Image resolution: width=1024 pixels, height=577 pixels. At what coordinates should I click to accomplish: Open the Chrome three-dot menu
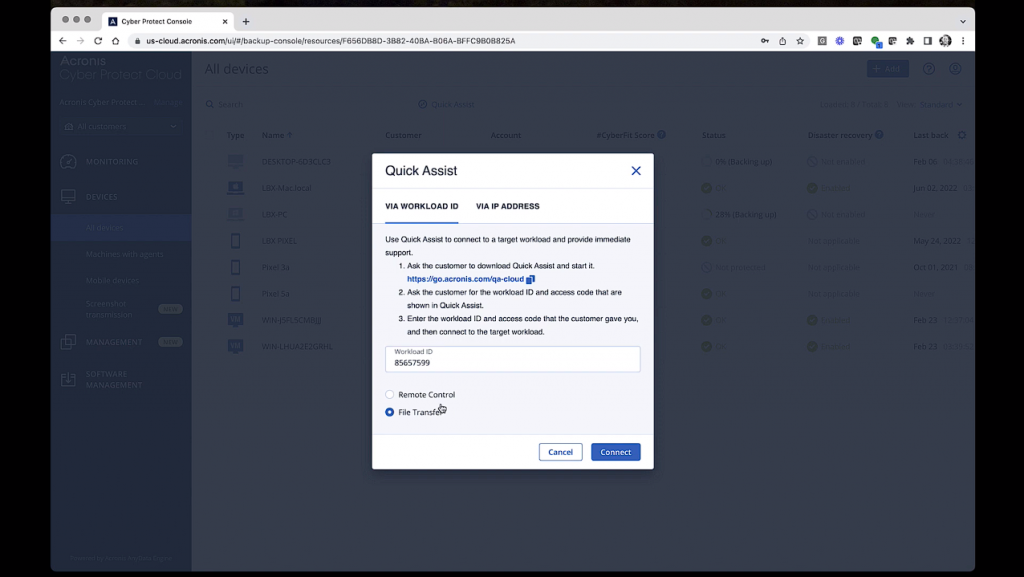tap(963, 40)
